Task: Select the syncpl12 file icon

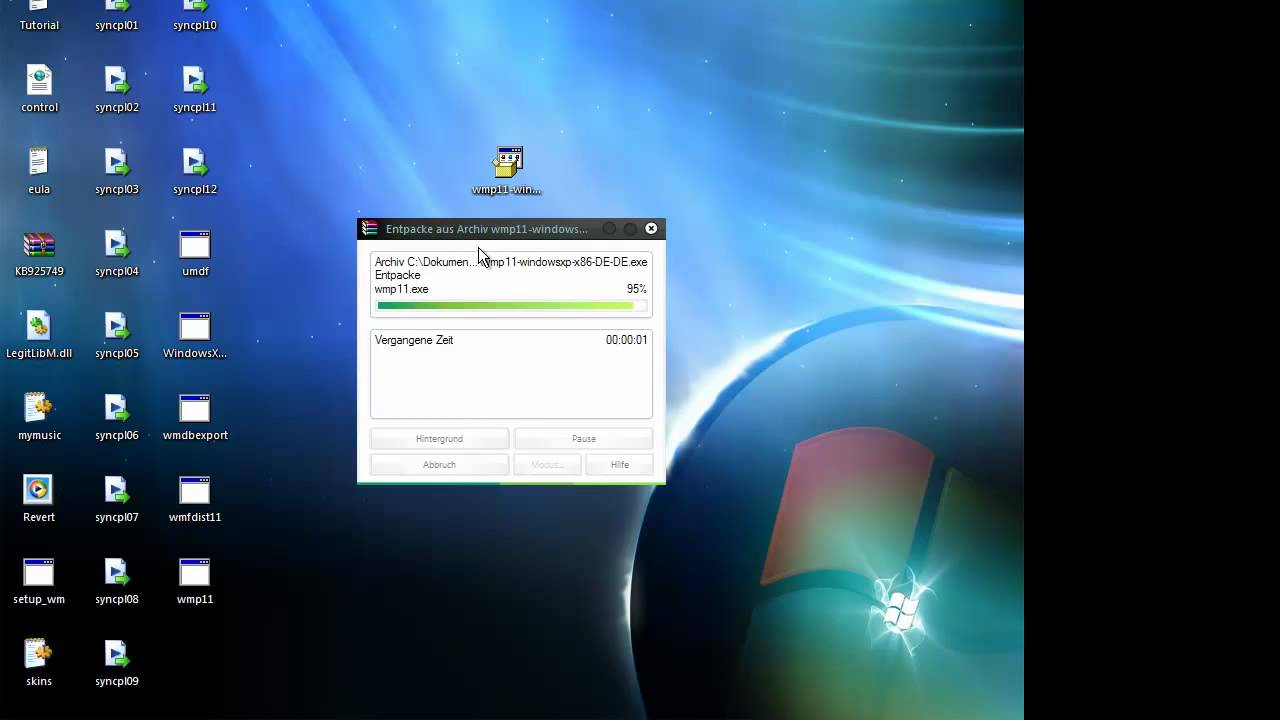Action: 195,170
